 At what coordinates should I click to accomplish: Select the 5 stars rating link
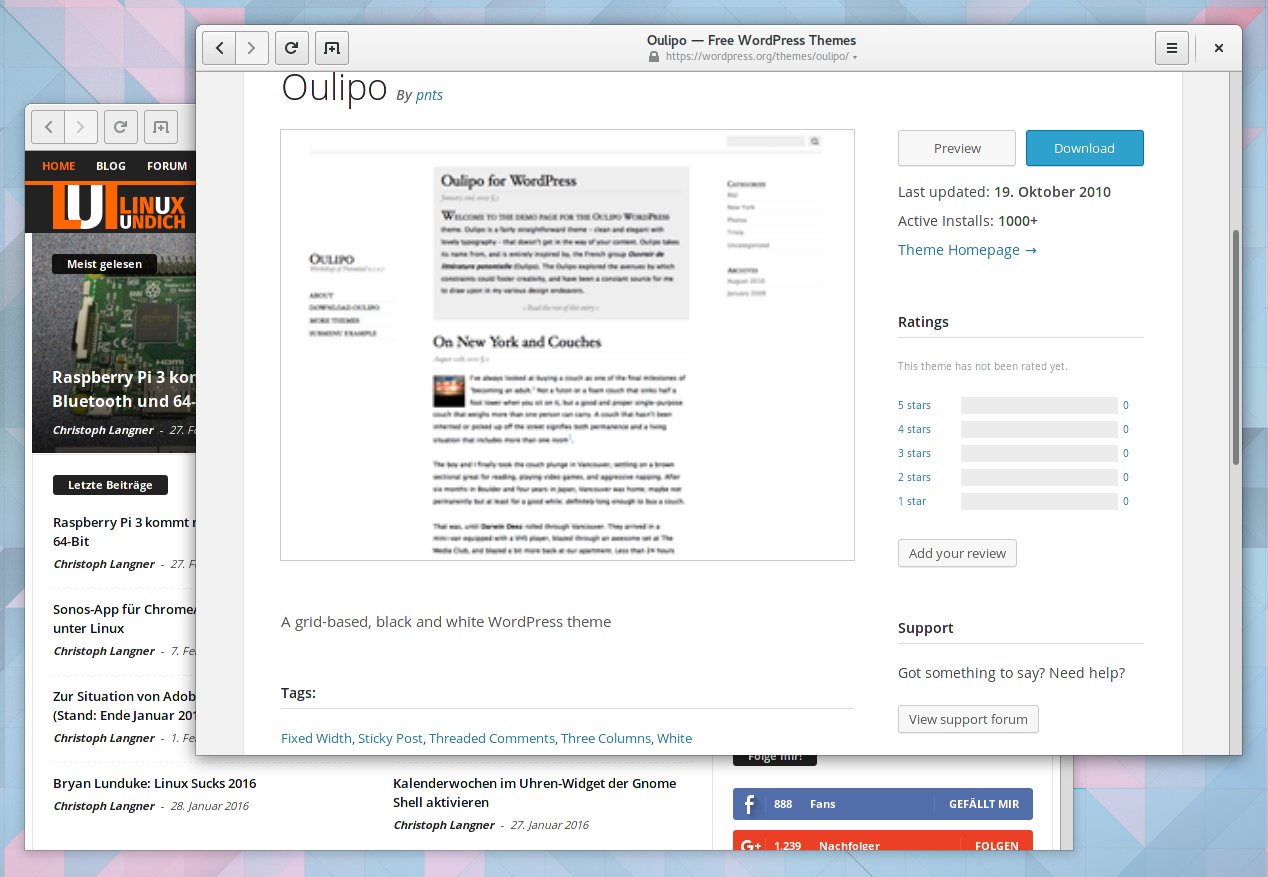pyautogui.click(x=914, y=405)
